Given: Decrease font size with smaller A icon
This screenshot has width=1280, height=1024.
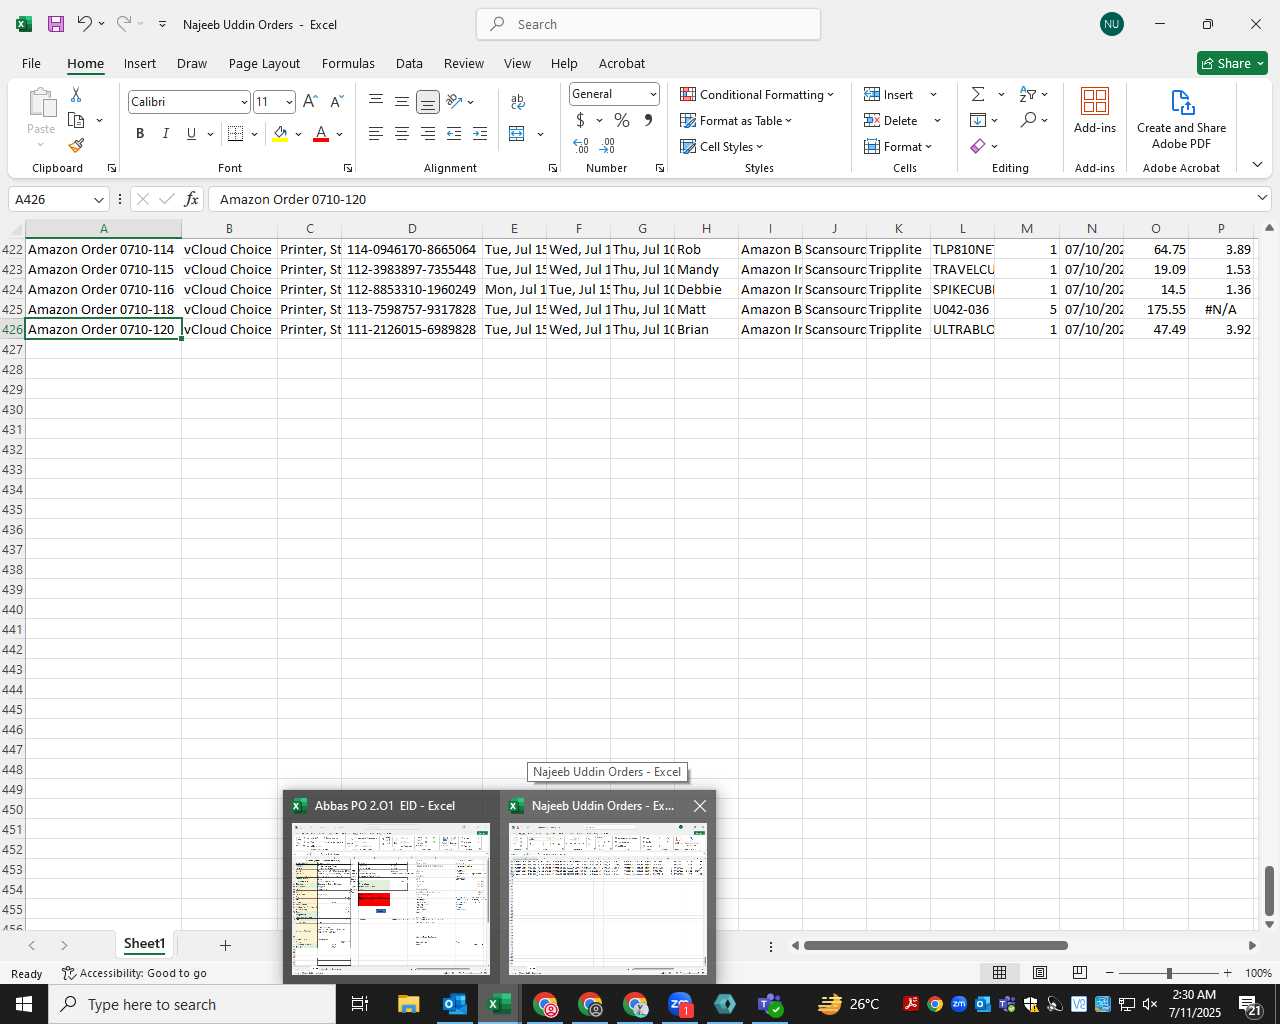Looking at the screenshot, I should point(336,102).
